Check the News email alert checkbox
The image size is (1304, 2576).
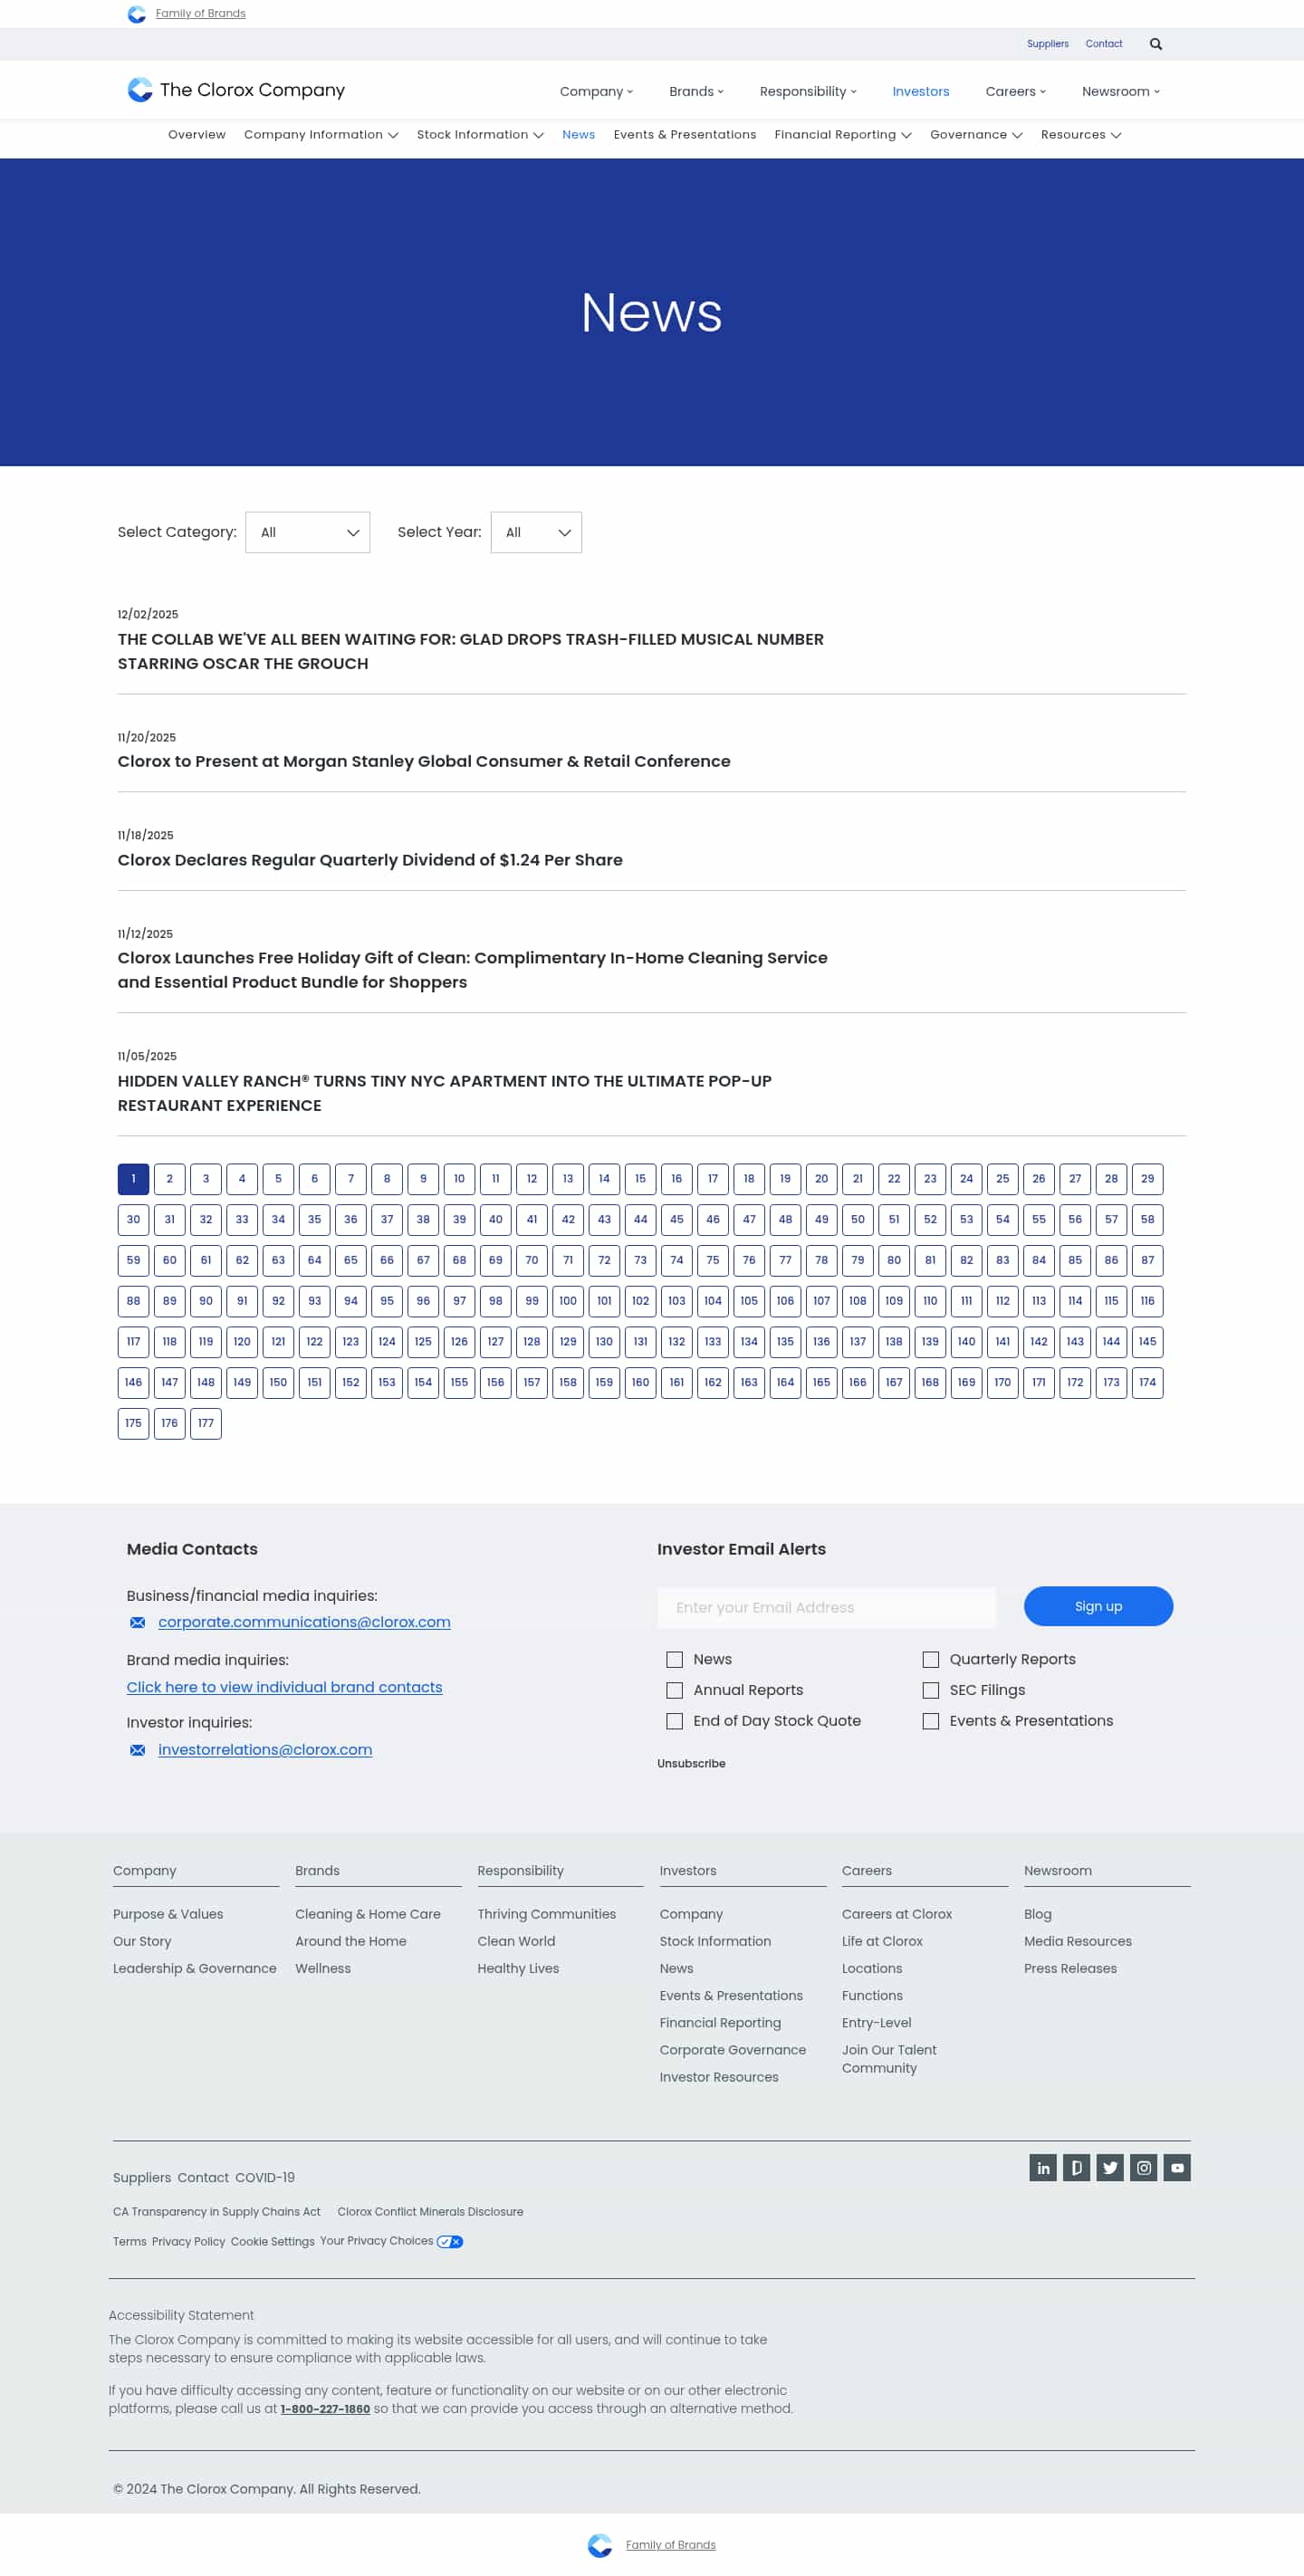pyautogui.click(x=675, y=1659)
